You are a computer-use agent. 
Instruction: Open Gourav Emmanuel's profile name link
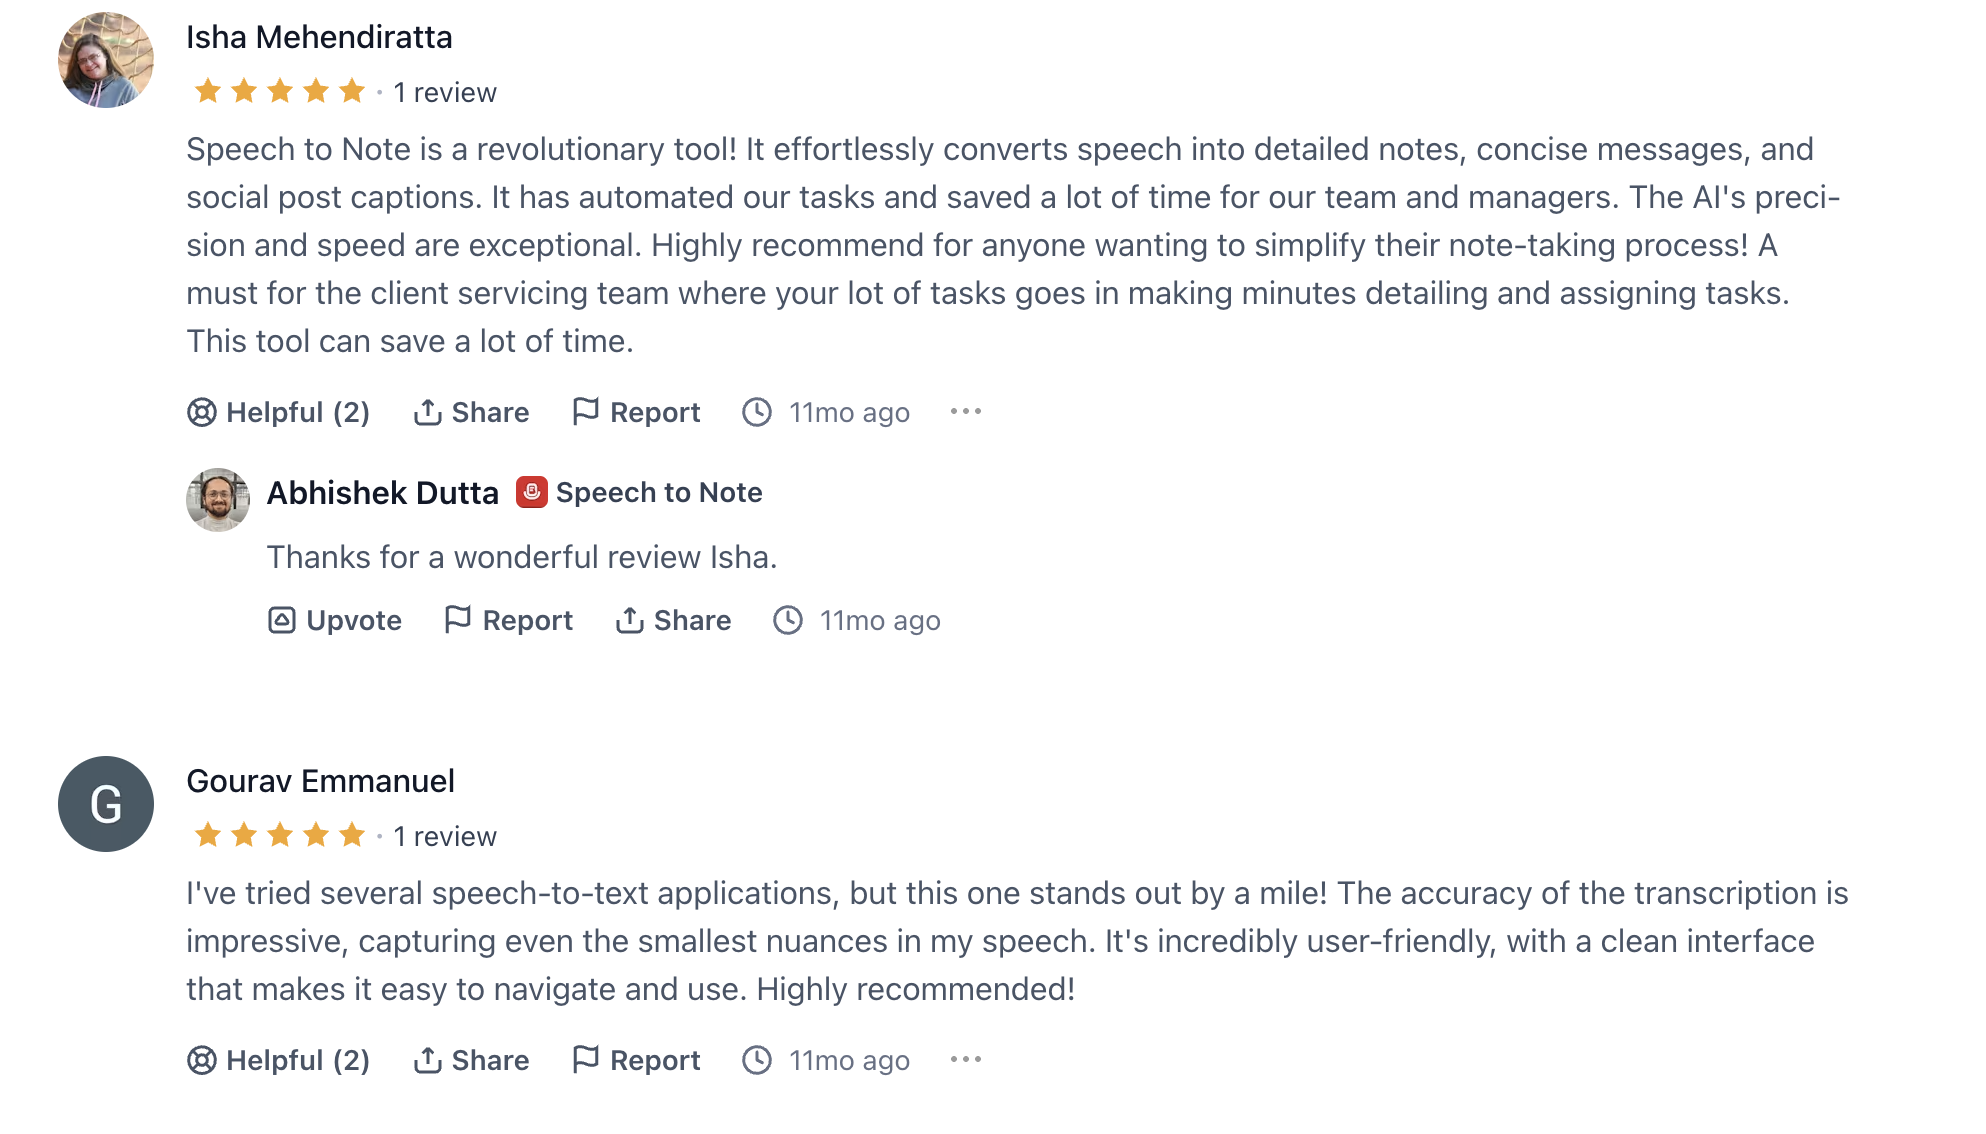320,781
